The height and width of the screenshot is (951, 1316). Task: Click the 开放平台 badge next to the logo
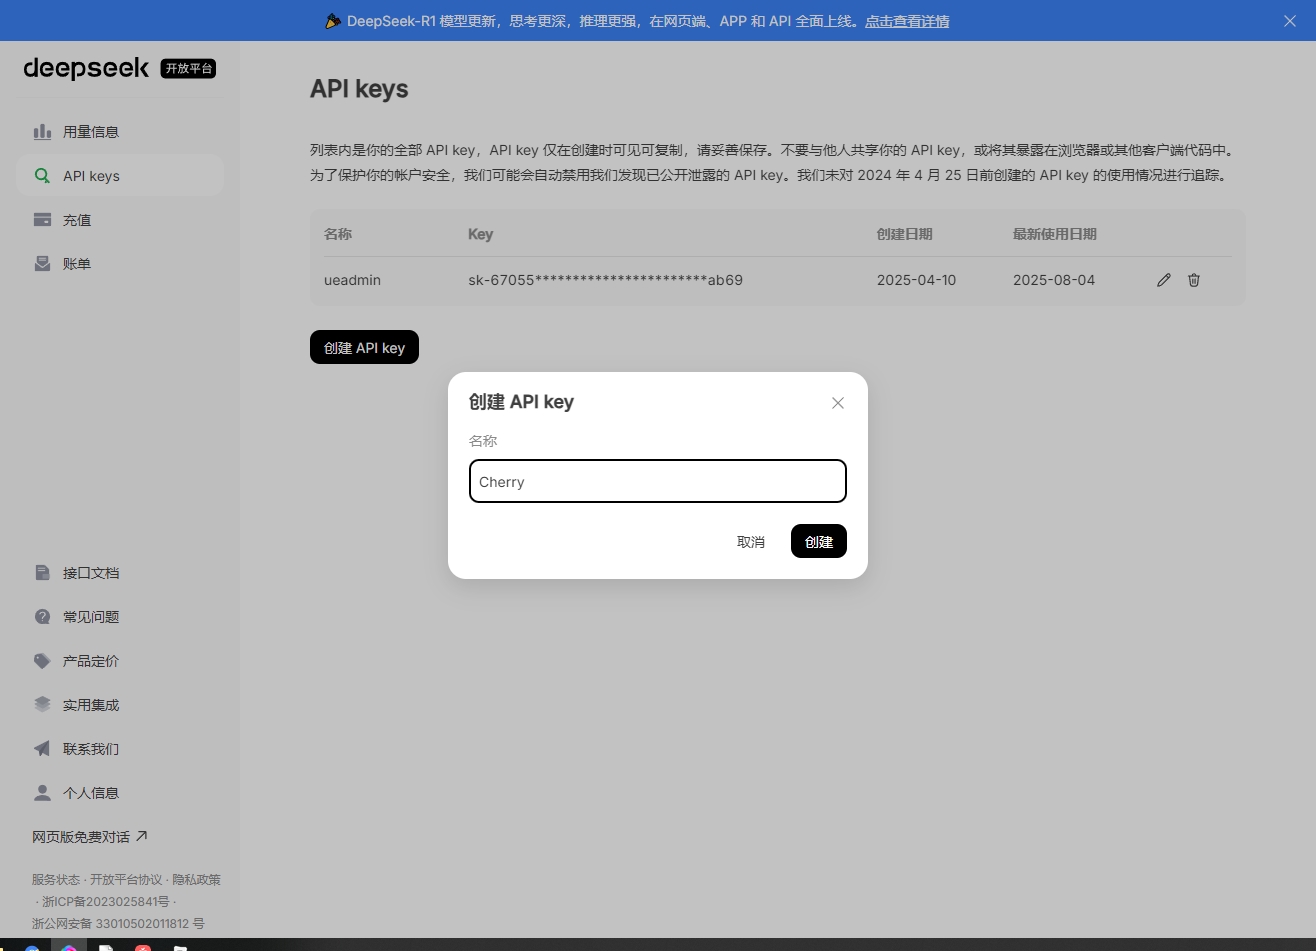[x=188, y=68]
